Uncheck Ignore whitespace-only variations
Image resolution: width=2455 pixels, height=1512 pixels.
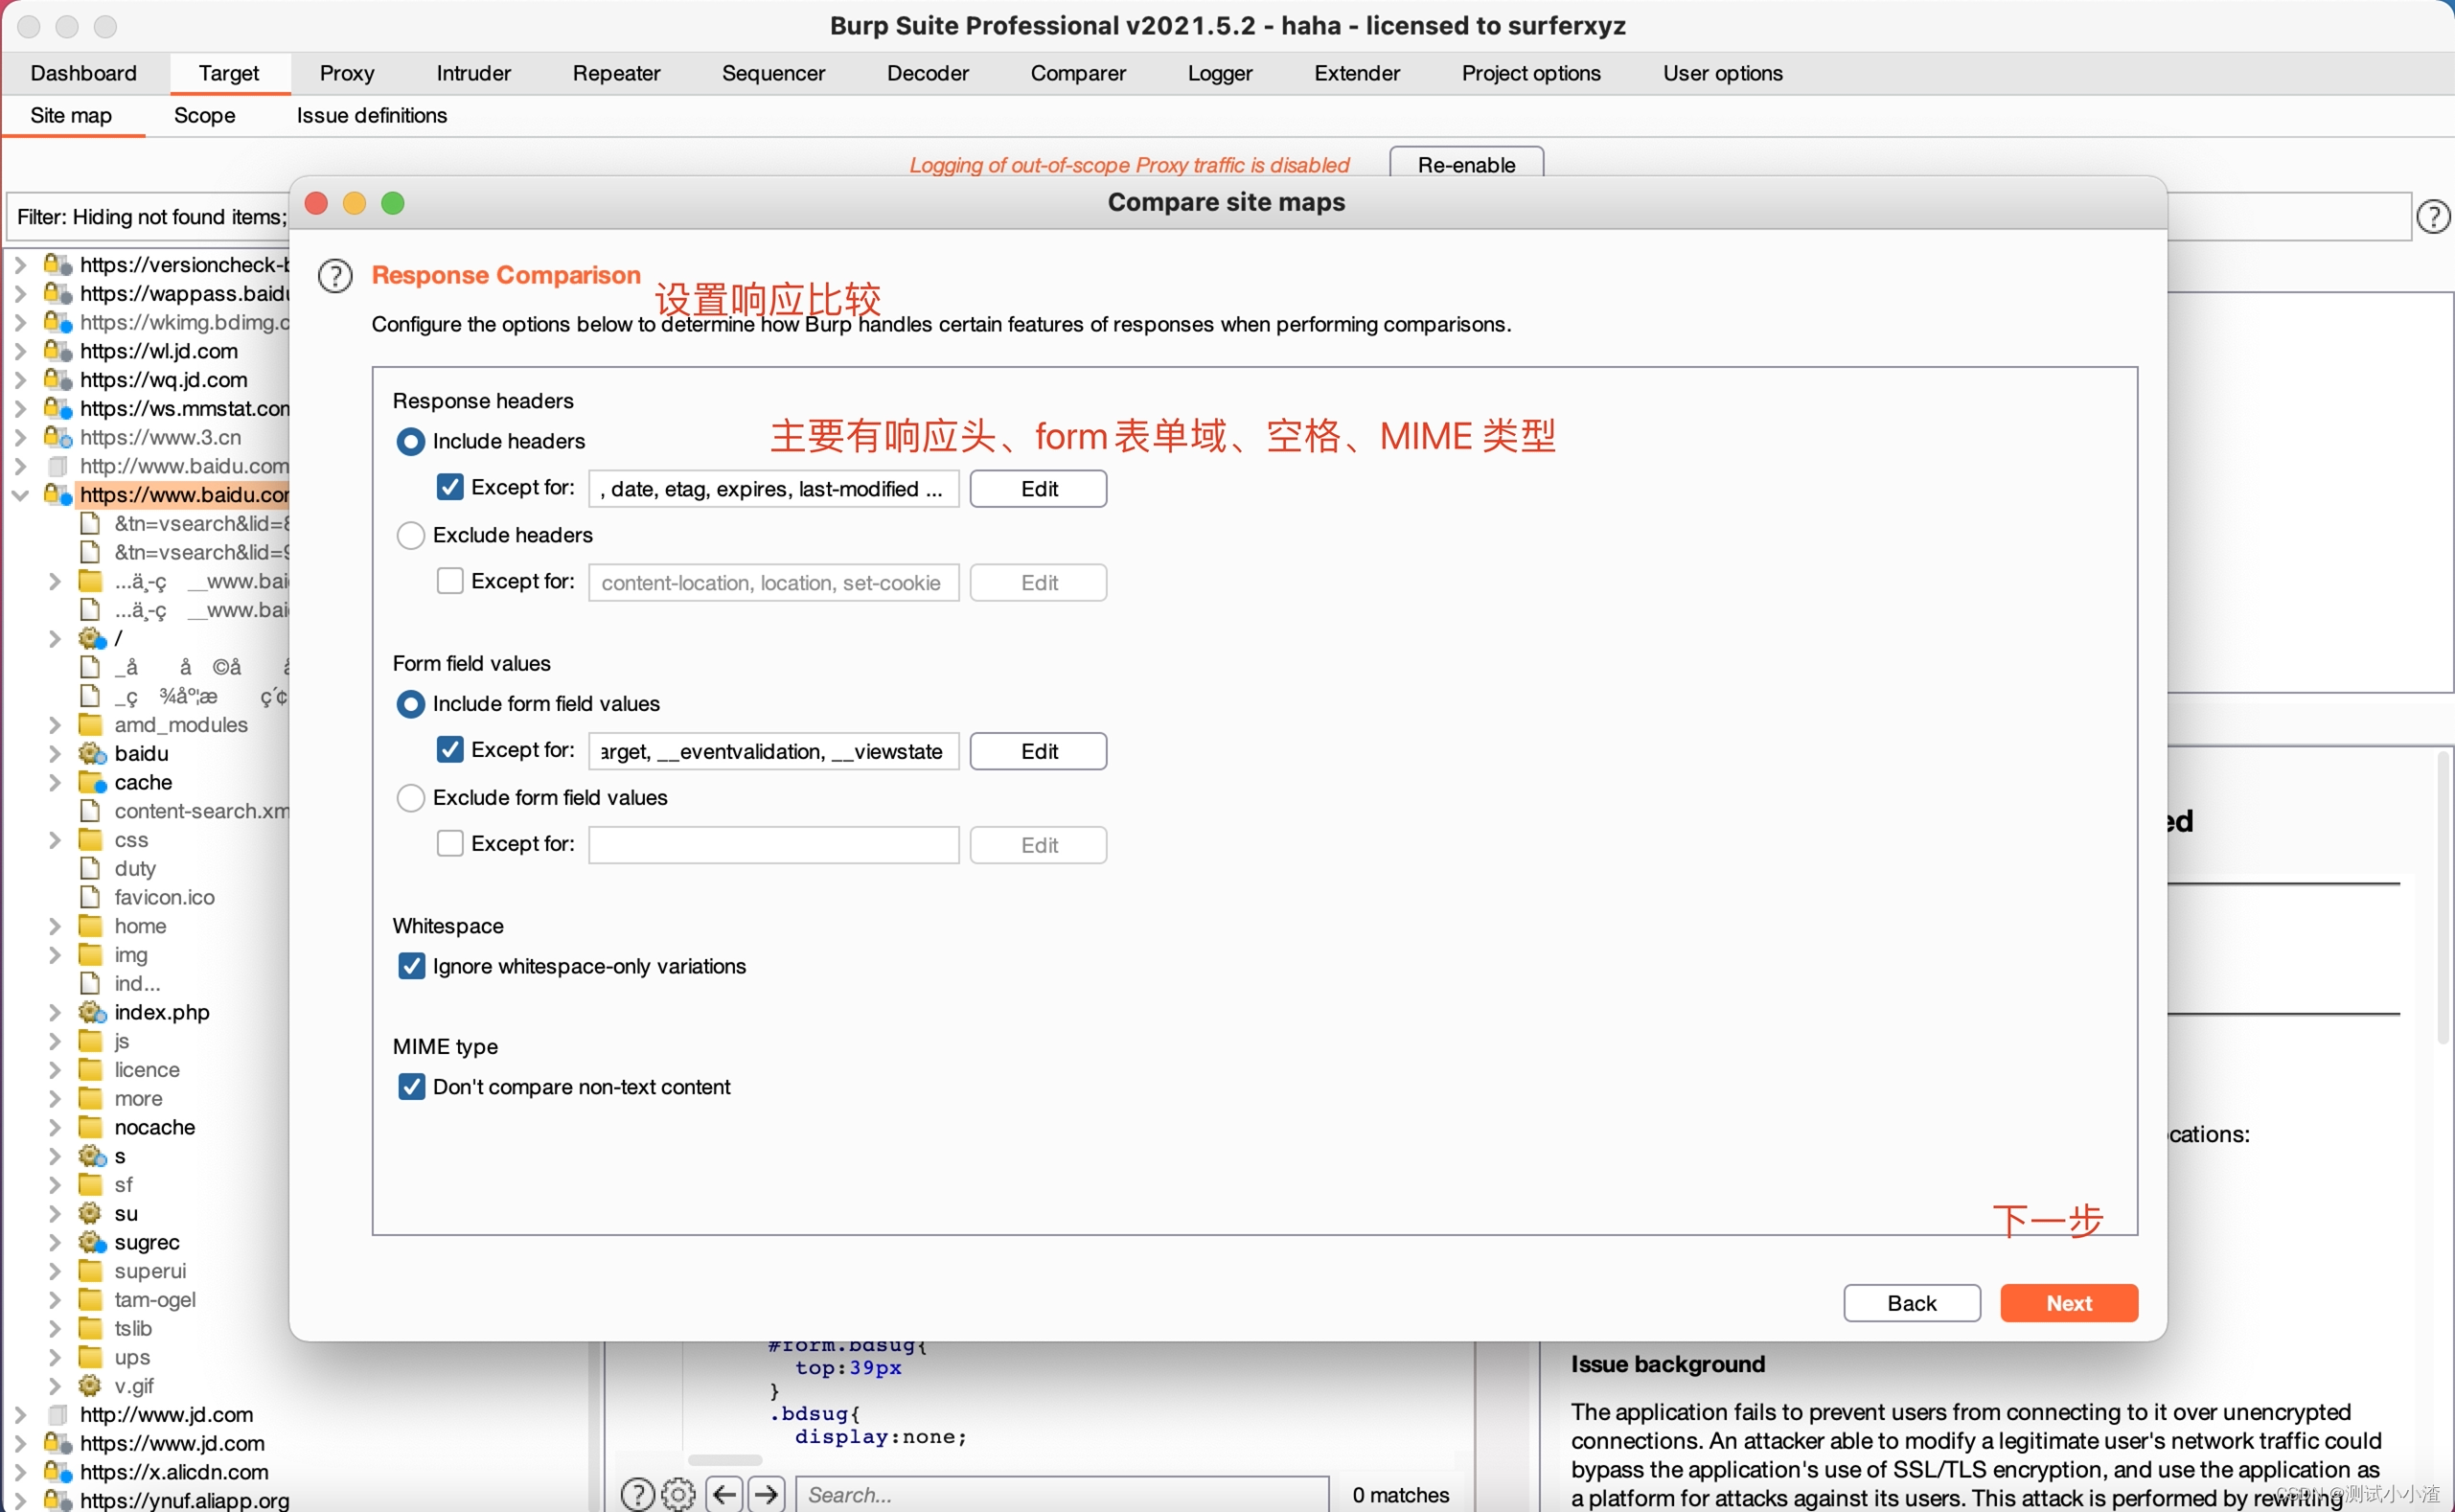(411, 966)
